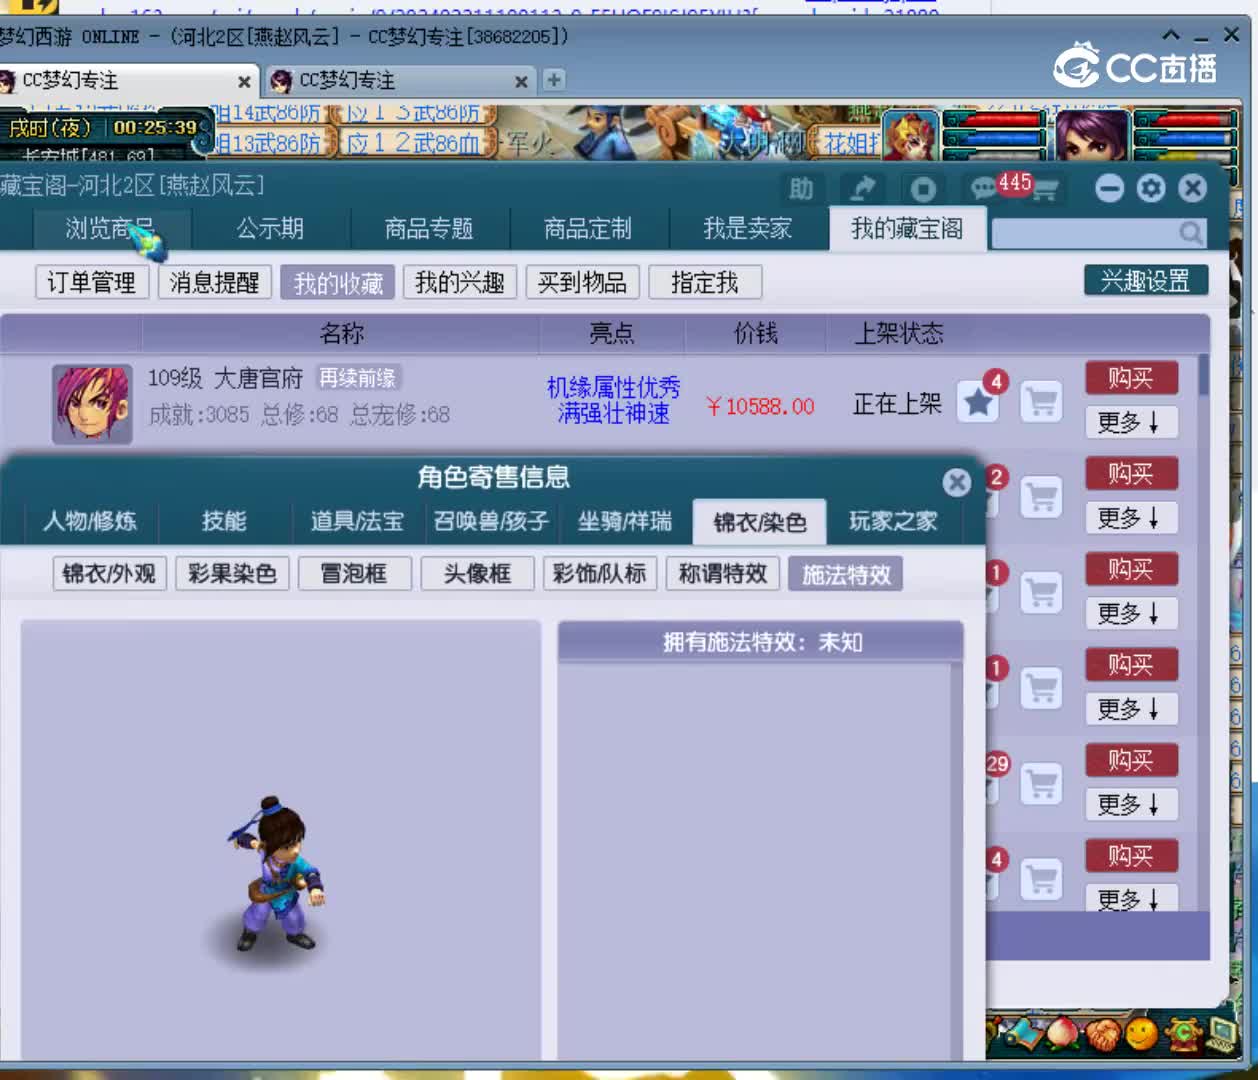Expand 更多 menu in second listing row
The width and height of the screenshot is (1258, 1080).
[1130, 518]
